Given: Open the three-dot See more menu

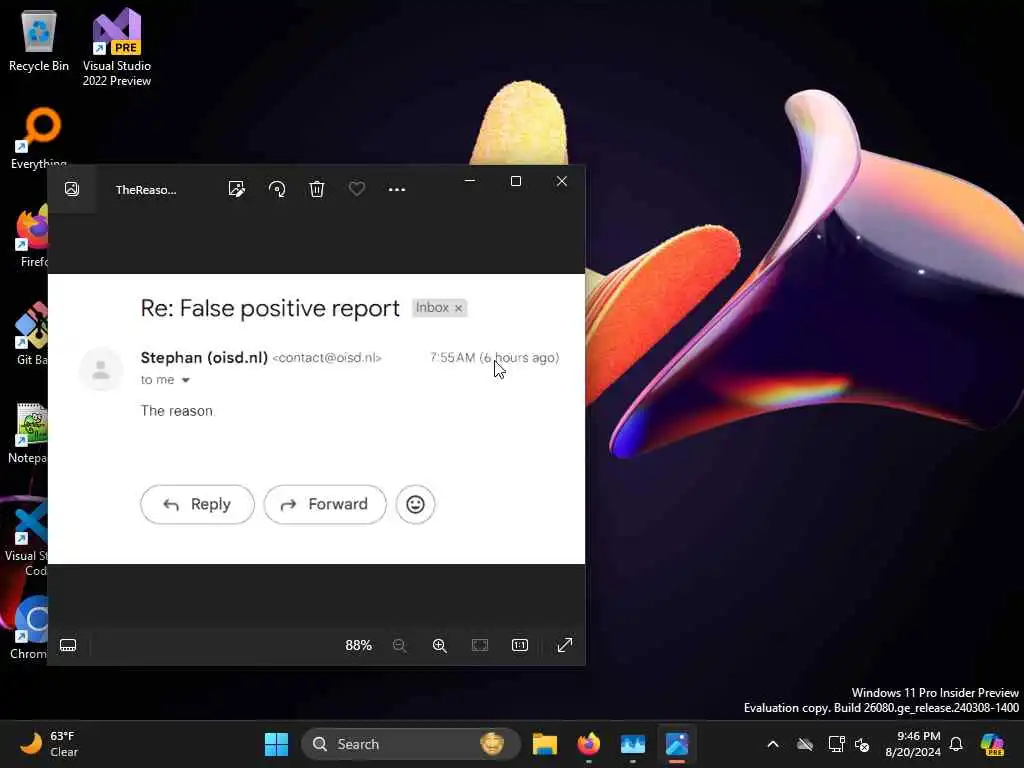Looking at the screenshot, I should coord(397,189).
